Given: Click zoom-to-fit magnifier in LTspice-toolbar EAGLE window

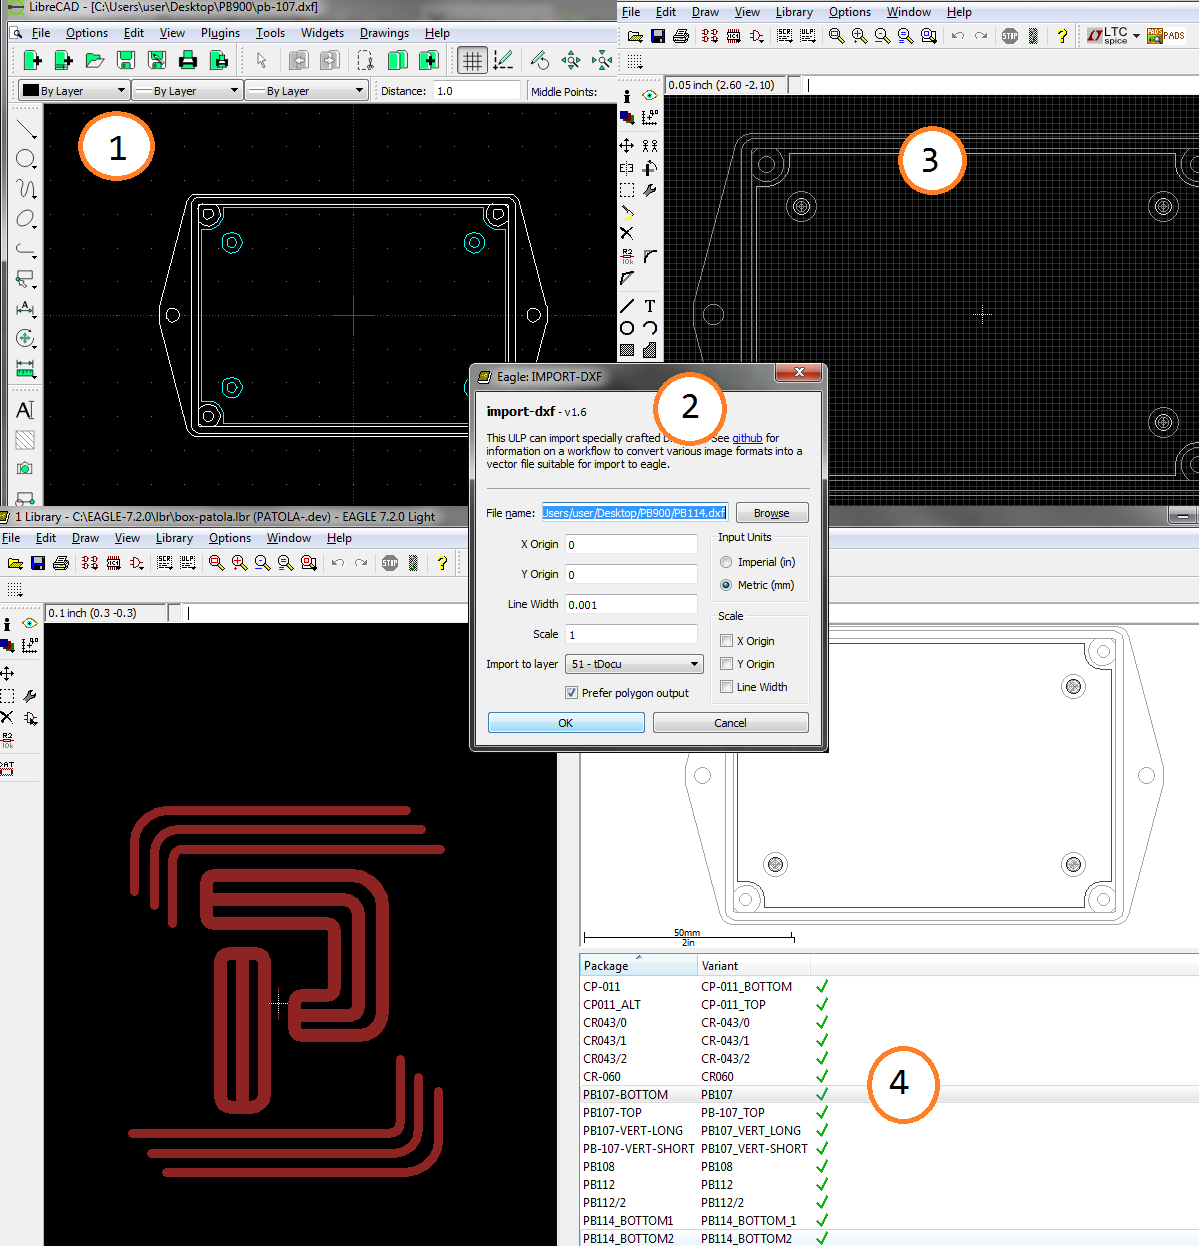Looking at the screenshot, I should 836,36.
